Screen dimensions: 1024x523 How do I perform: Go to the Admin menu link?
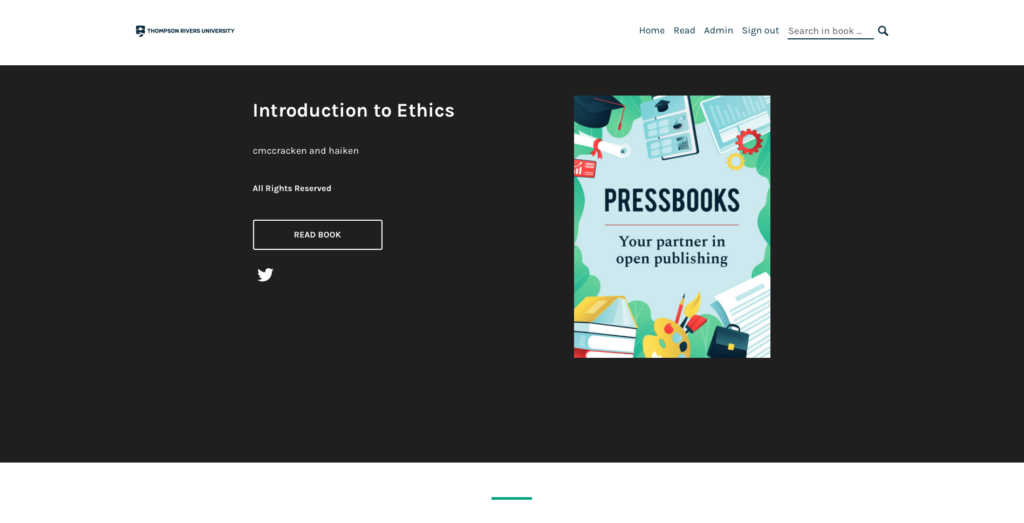pyautogui.click(x=718, y=31)
